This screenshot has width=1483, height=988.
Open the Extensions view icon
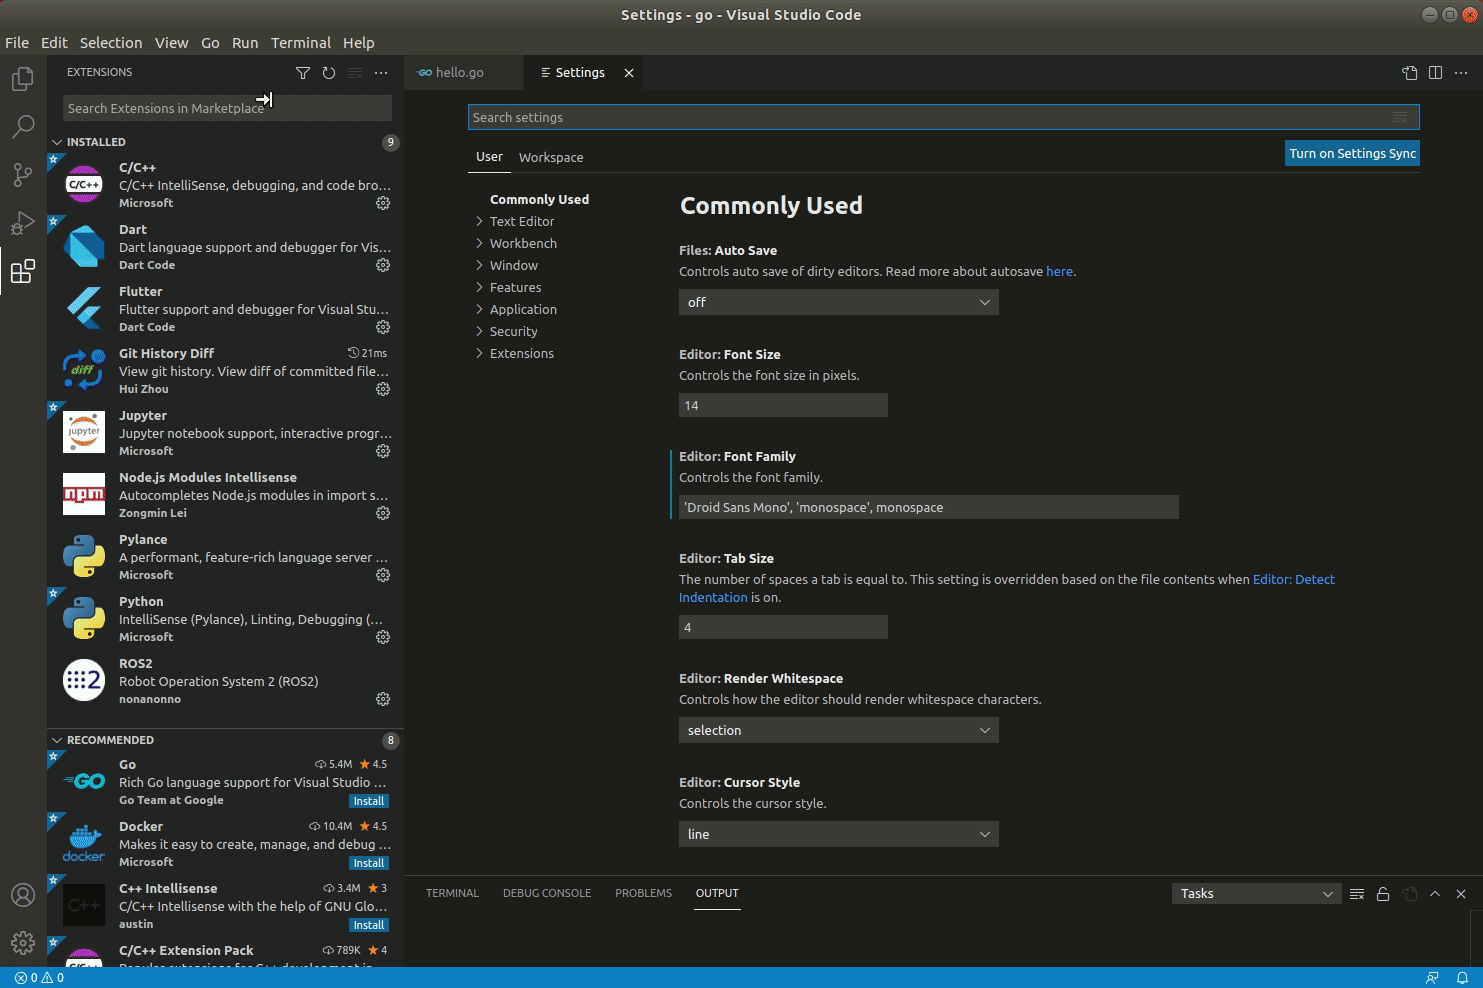click(23, 271)
